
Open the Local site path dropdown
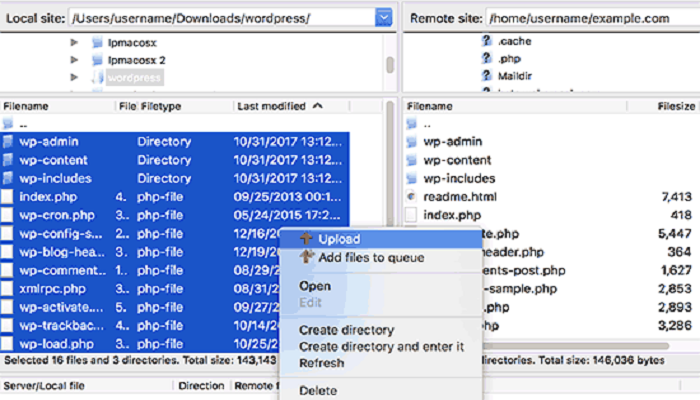click(383, 18)
